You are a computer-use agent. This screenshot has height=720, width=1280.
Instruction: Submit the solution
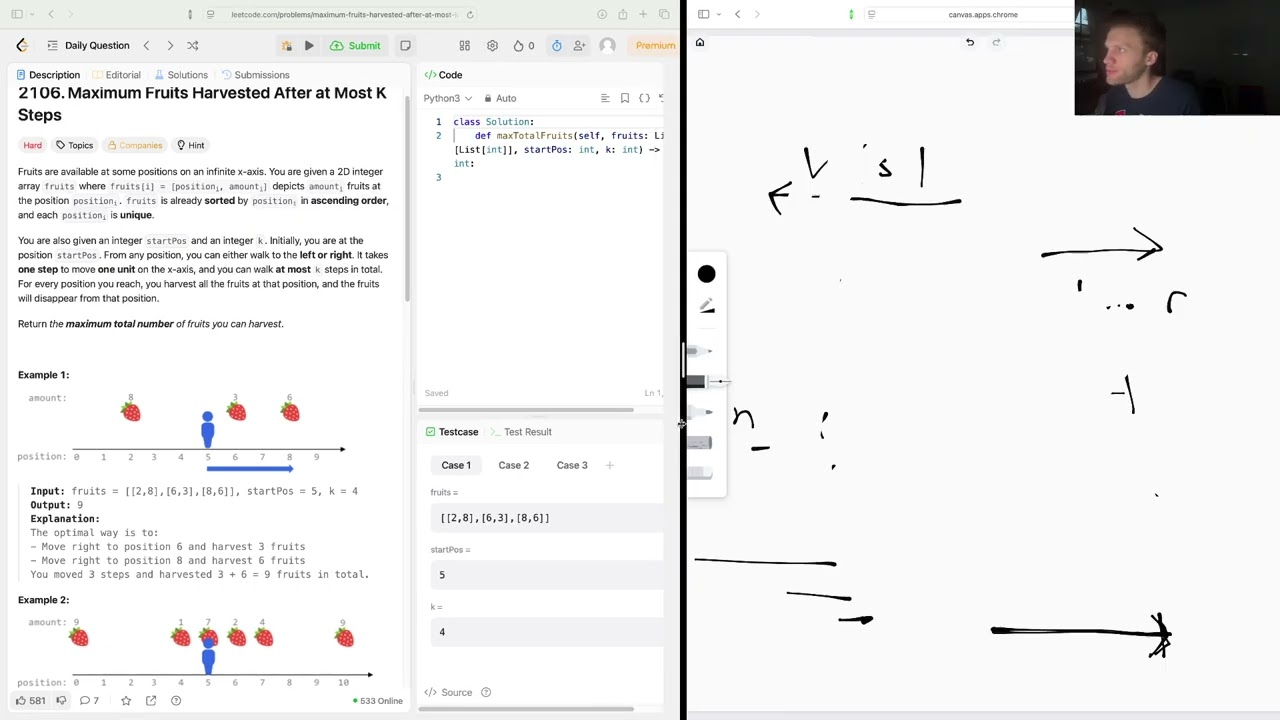pyautogui.click(x=356, y=45)
